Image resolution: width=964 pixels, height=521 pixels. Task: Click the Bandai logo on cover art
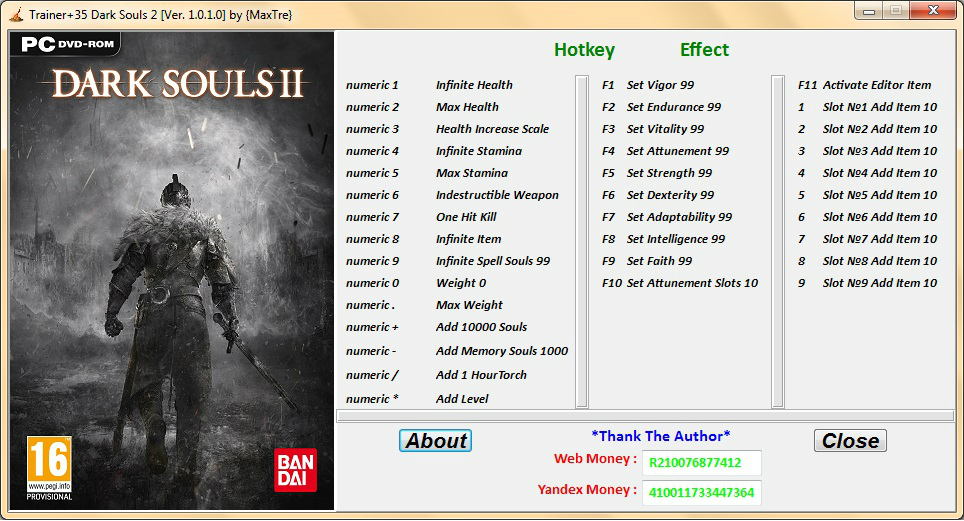tap(295, 471)
